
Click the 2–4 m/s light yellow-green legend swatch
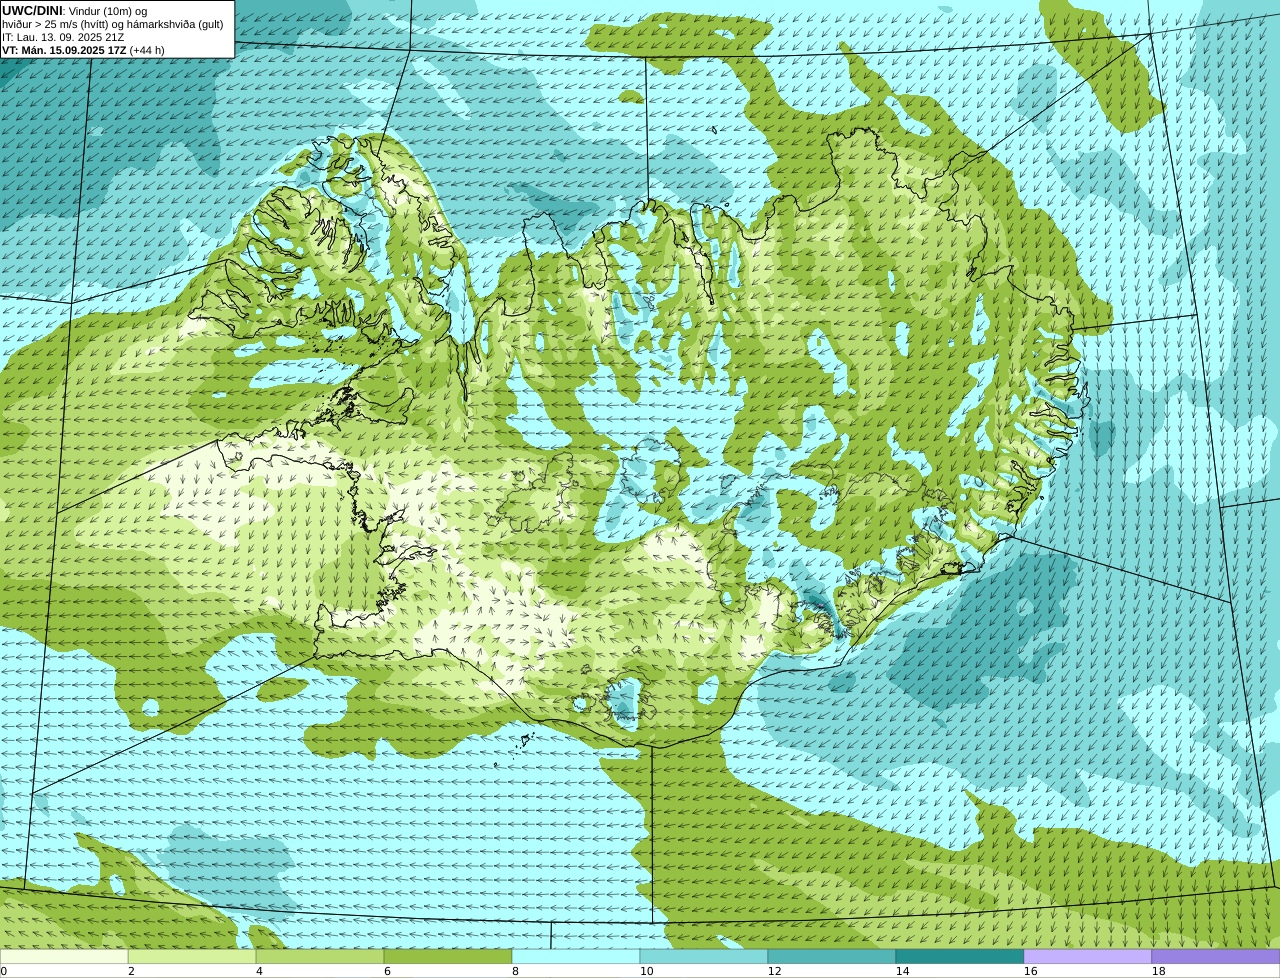coord(192,956)
